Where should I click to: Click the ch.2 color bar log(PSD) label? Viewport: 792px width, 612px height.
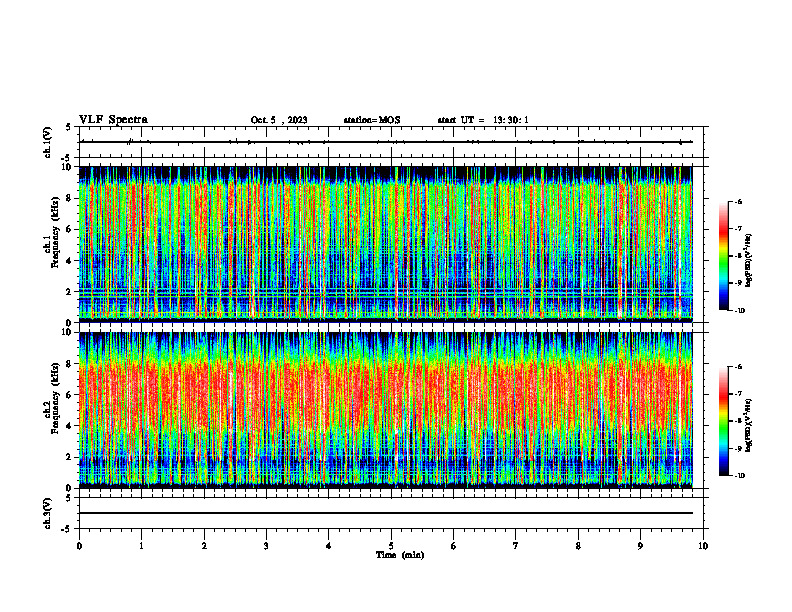[x=748, y=425]
